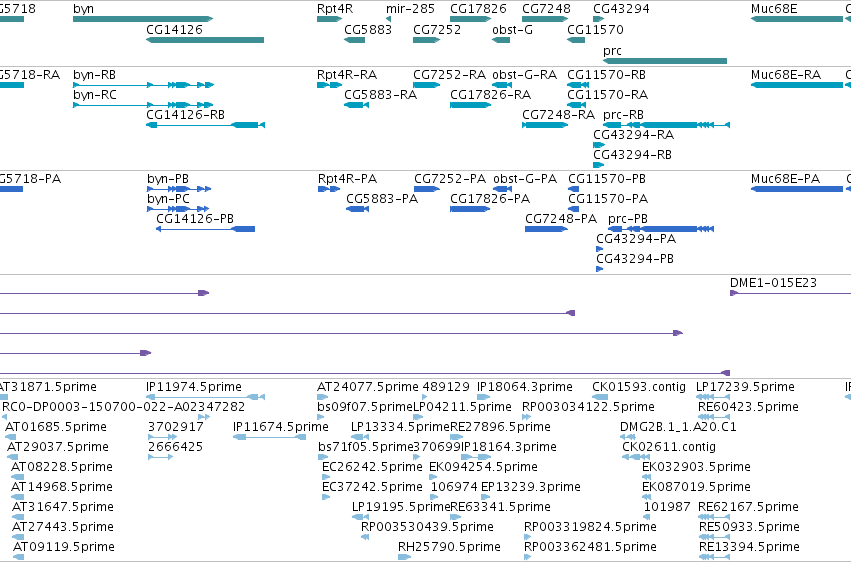Click the CG7248 gene feature
The image size is (851, 562).
(x=545, y=19)
